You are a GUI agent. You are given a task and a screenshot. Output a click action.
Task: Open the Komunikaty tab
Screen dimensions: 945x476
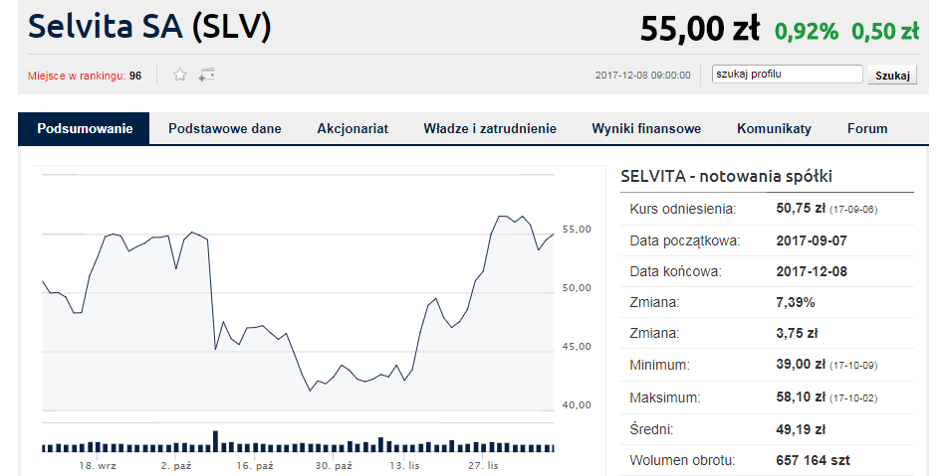click(774, 129)
